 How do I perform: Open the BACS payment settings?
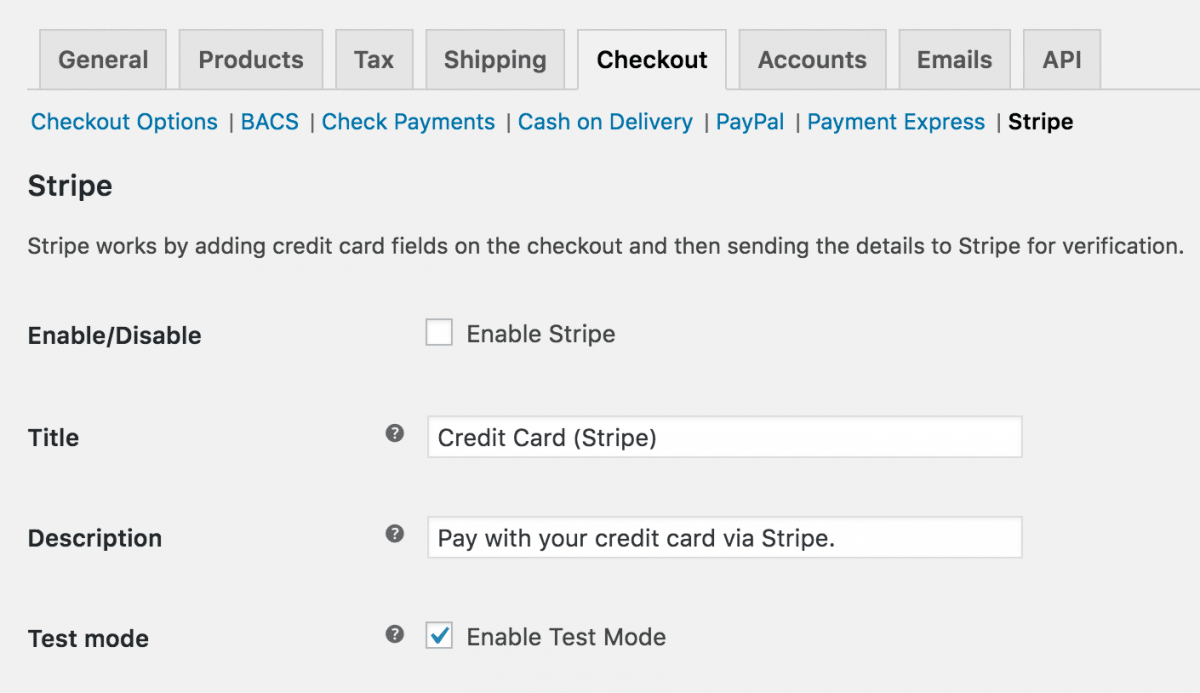tap(269, 121)
